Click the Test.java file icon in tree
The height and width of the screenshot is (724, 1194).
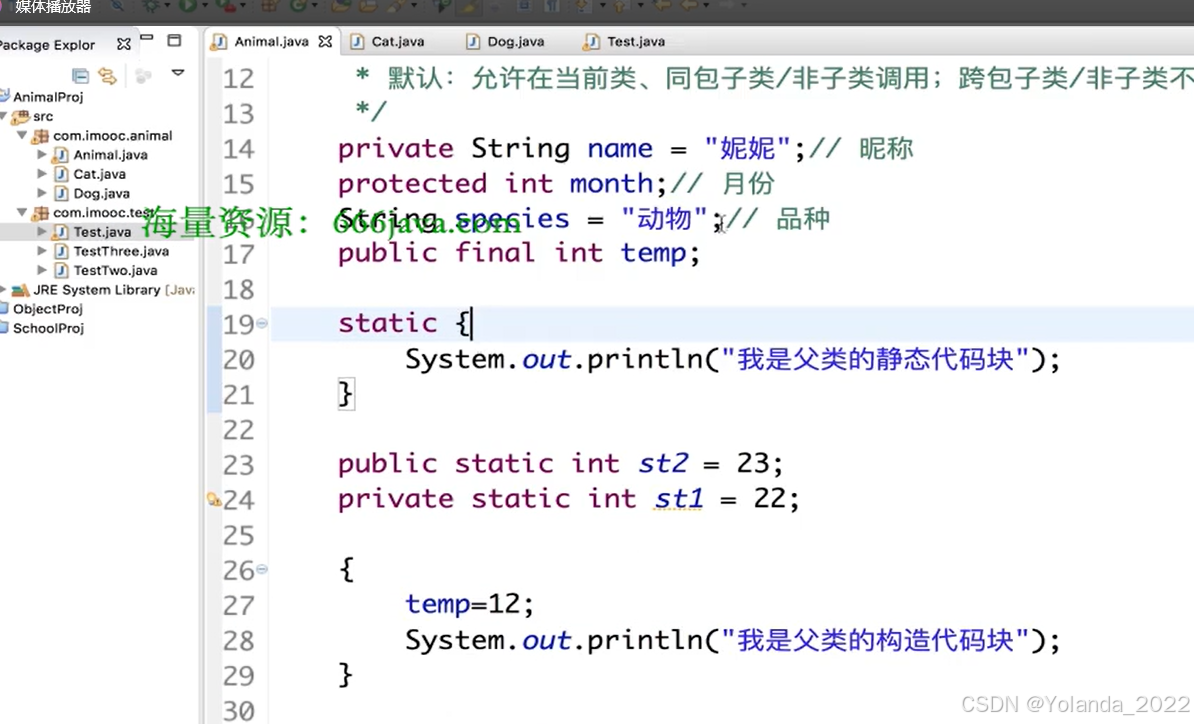pyautogui.click(x=61, y=231)
